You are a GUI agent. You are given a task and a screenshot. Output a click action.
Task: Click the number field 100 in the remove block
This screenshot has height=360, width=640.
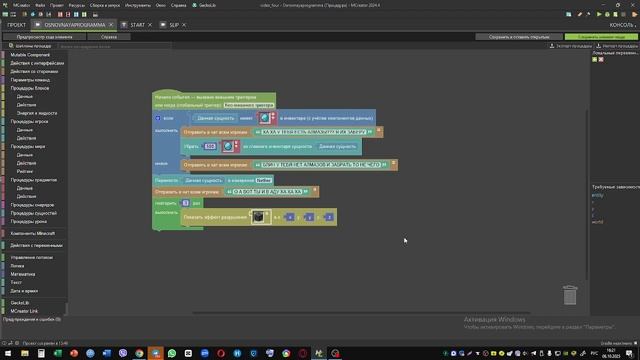coord(210,146)
